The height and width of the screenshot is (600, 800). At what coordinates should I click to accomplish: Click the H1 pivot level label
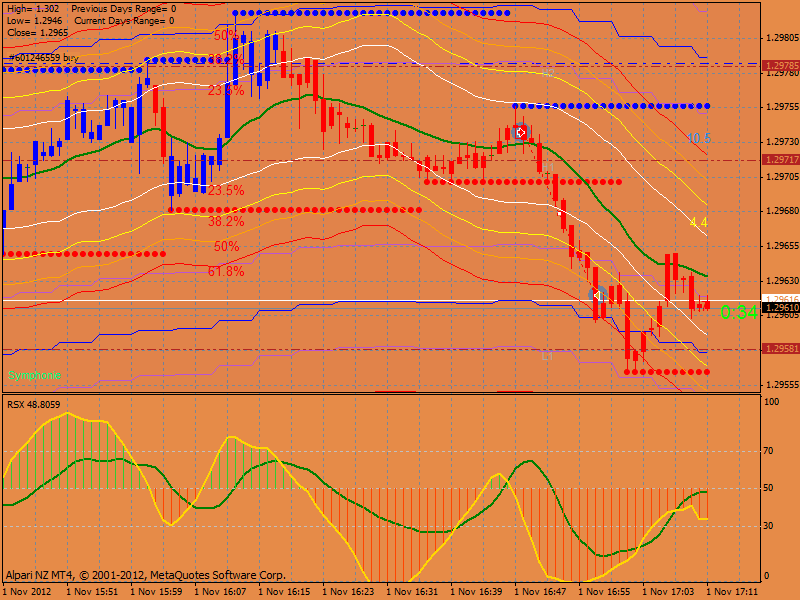tap(547, 168)
